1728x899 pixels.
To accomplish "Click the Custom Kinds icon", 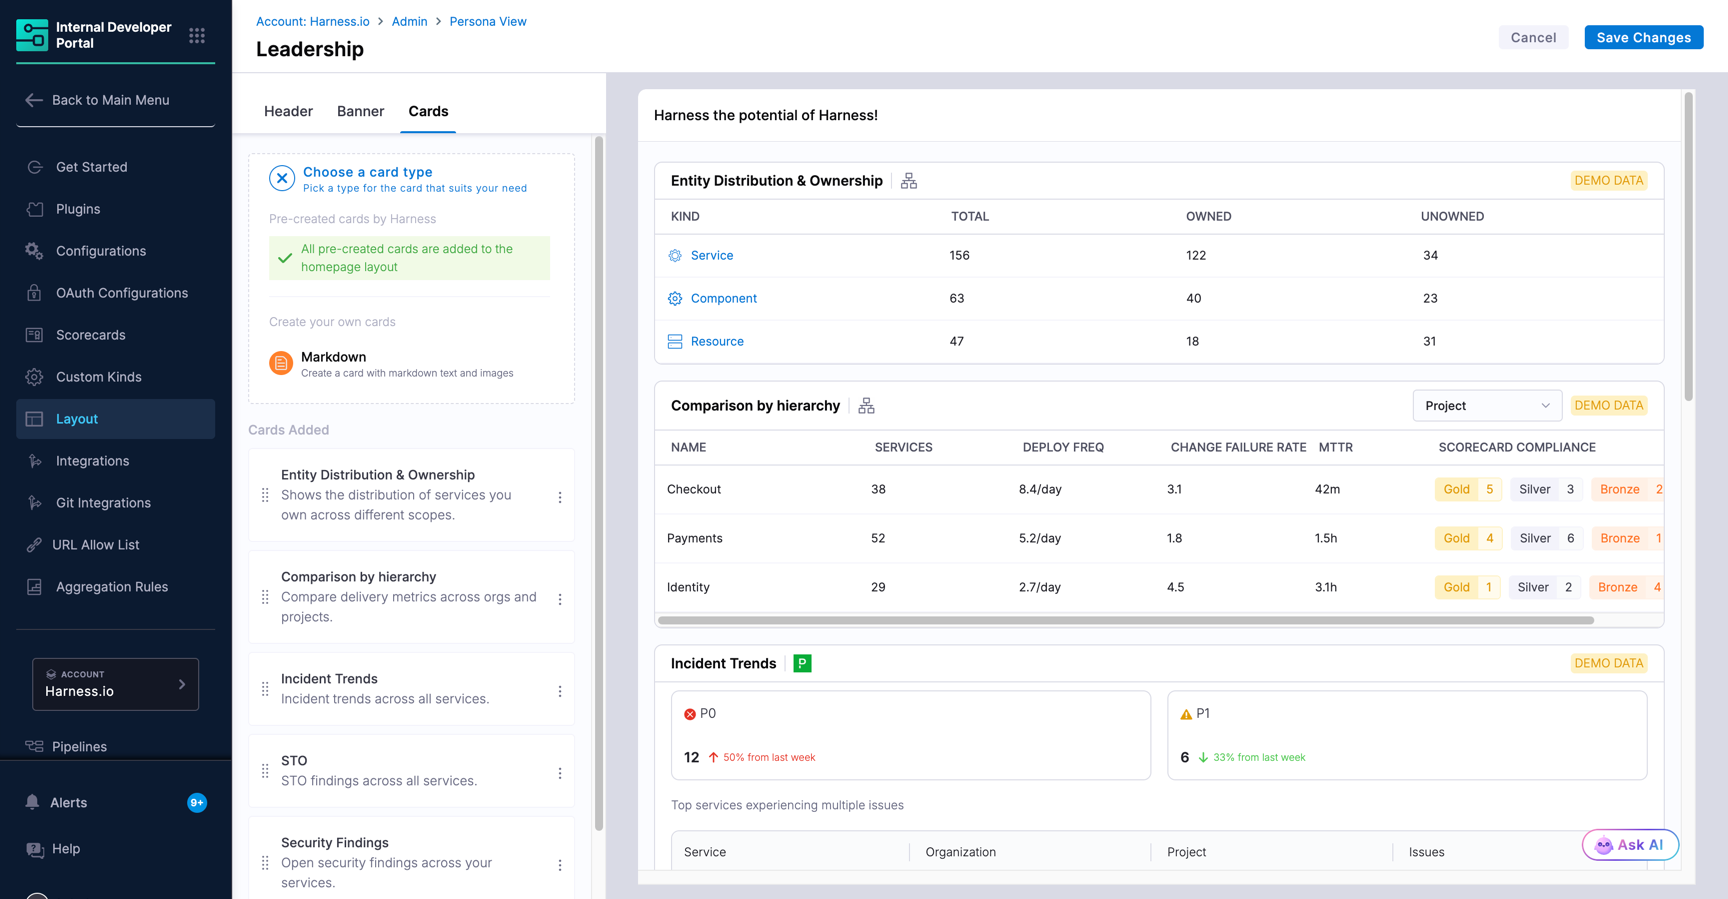I will [35, 377].
